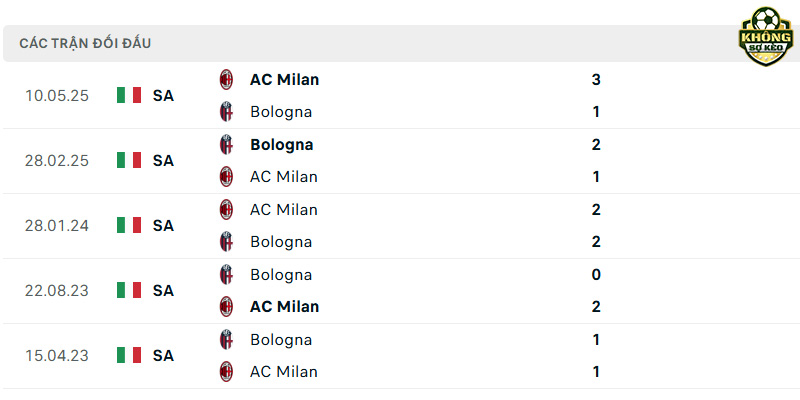Click AC Milan crest in 28.01.24 match
Viewport: 800px width, 400px height.
point(226,210)
